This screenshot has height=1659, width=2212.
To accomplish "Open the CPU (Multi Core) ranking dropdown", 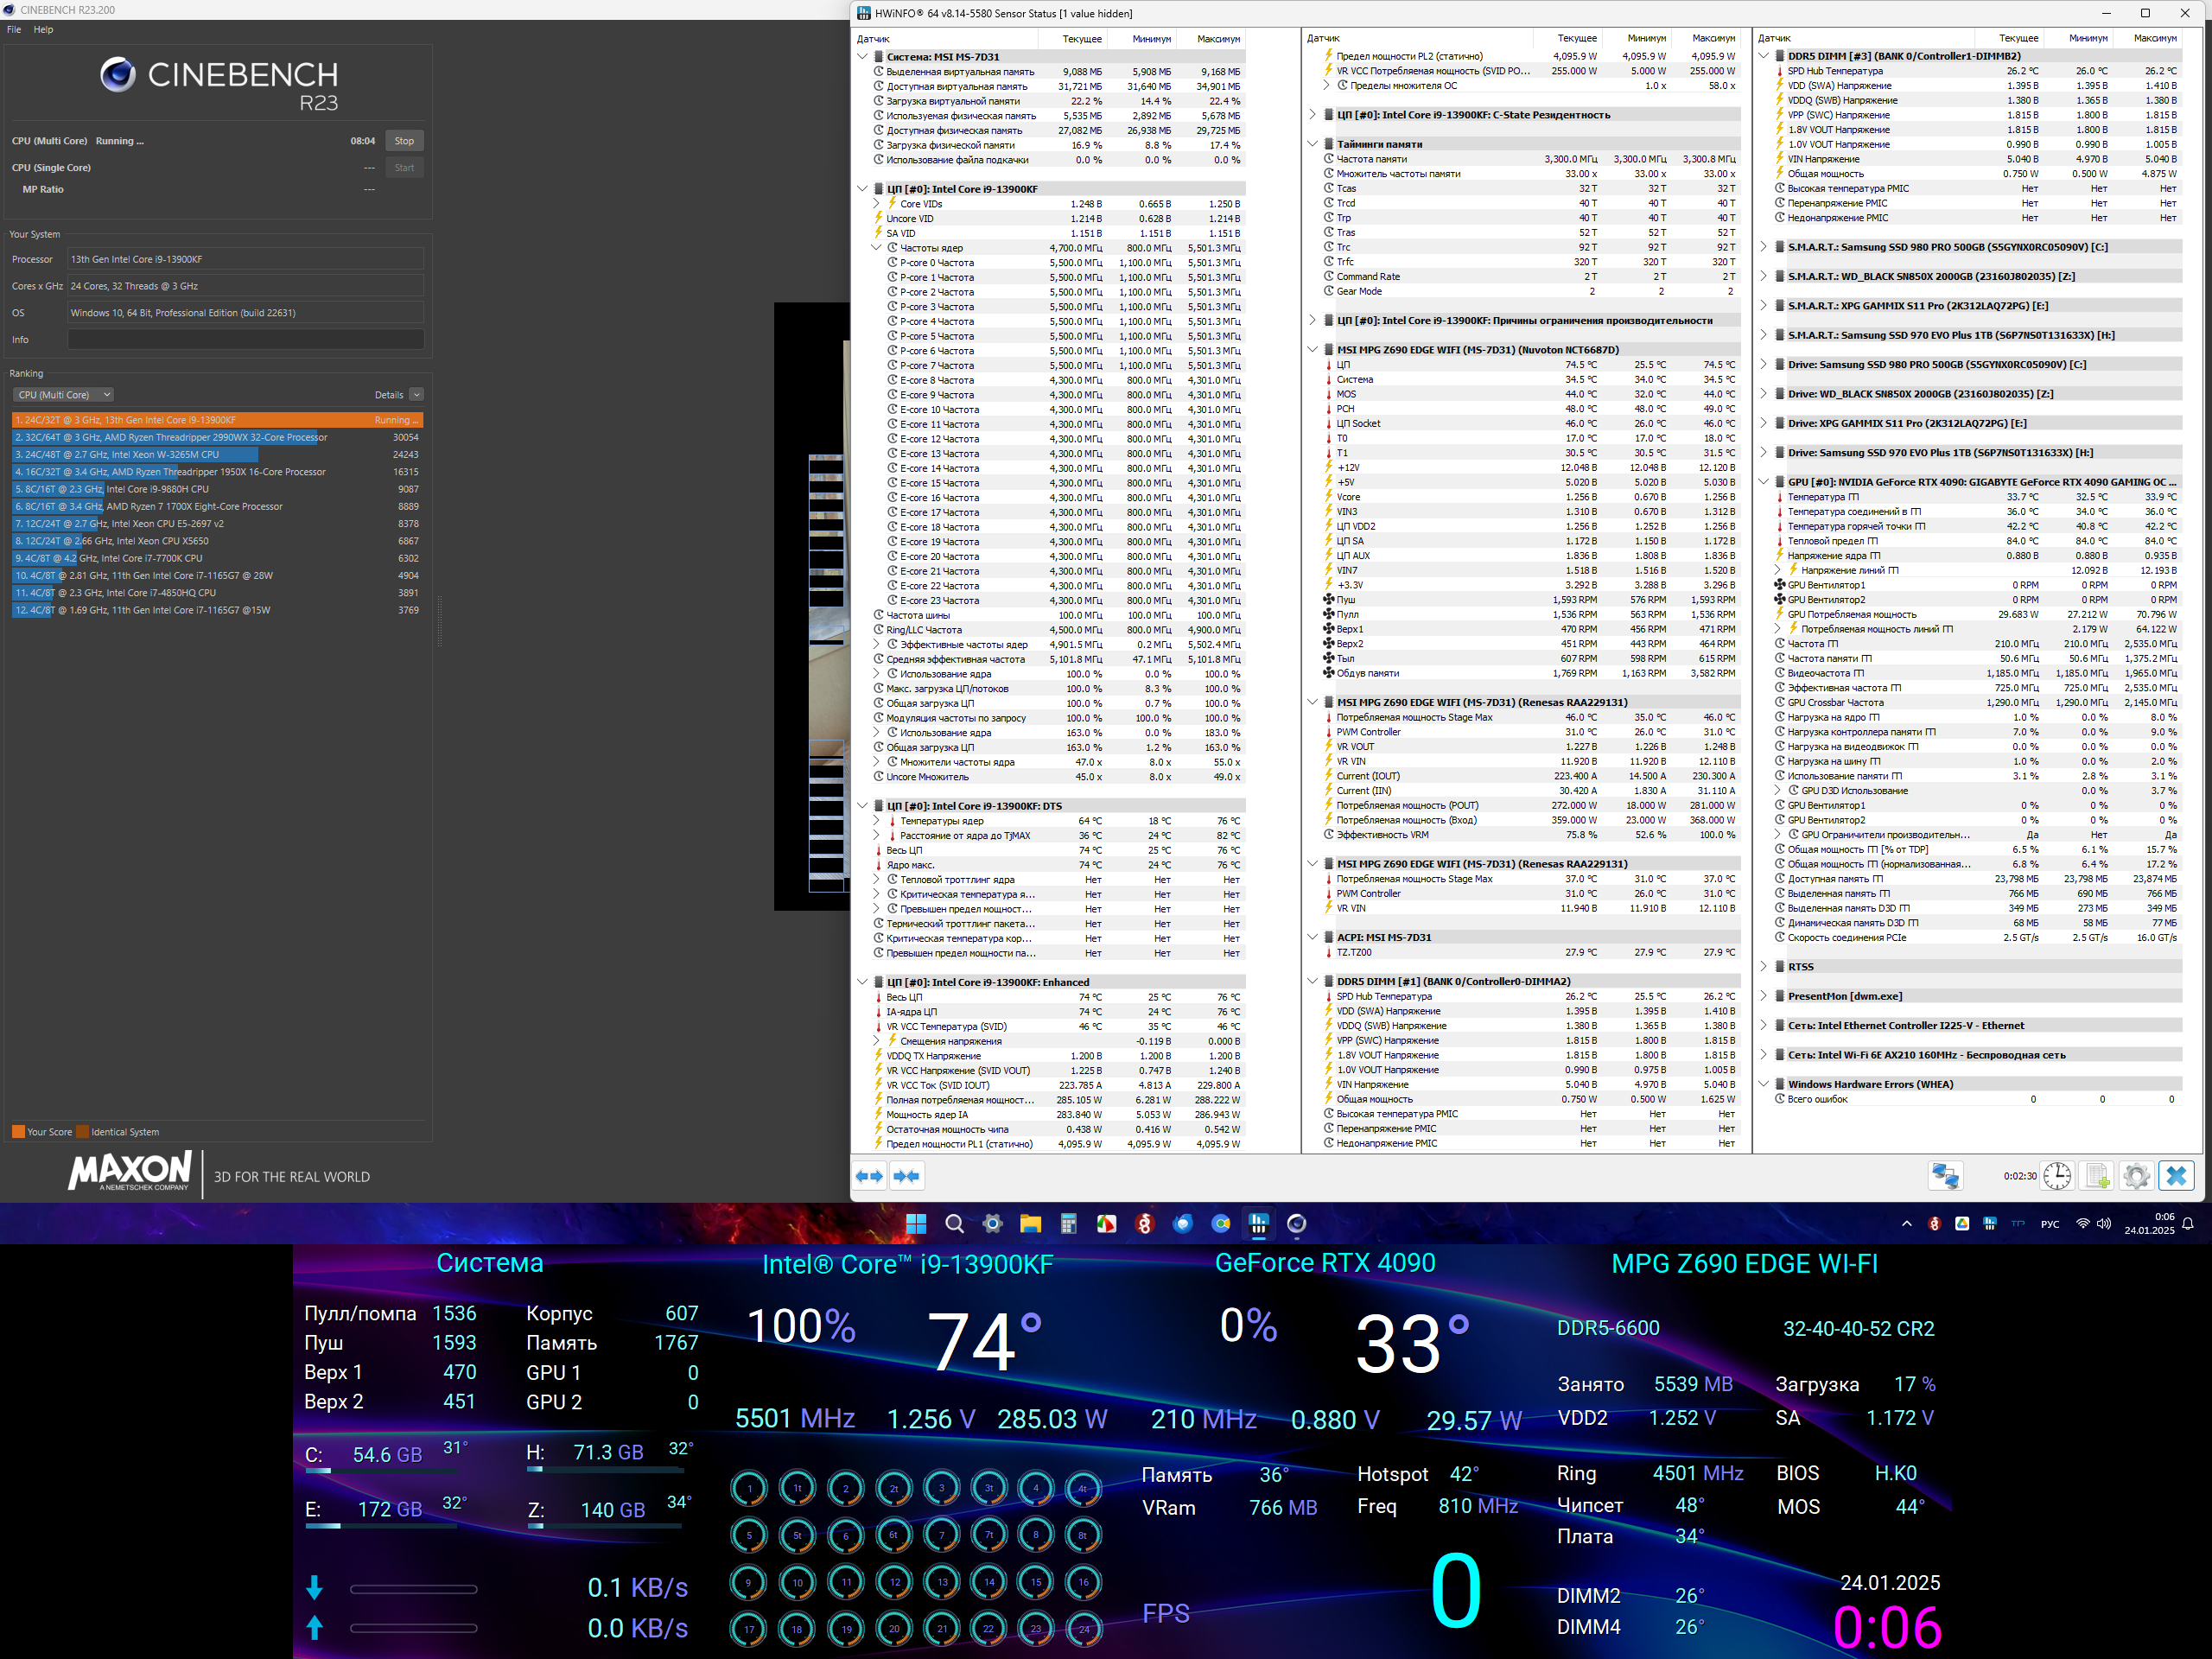I will click(64, 395).
